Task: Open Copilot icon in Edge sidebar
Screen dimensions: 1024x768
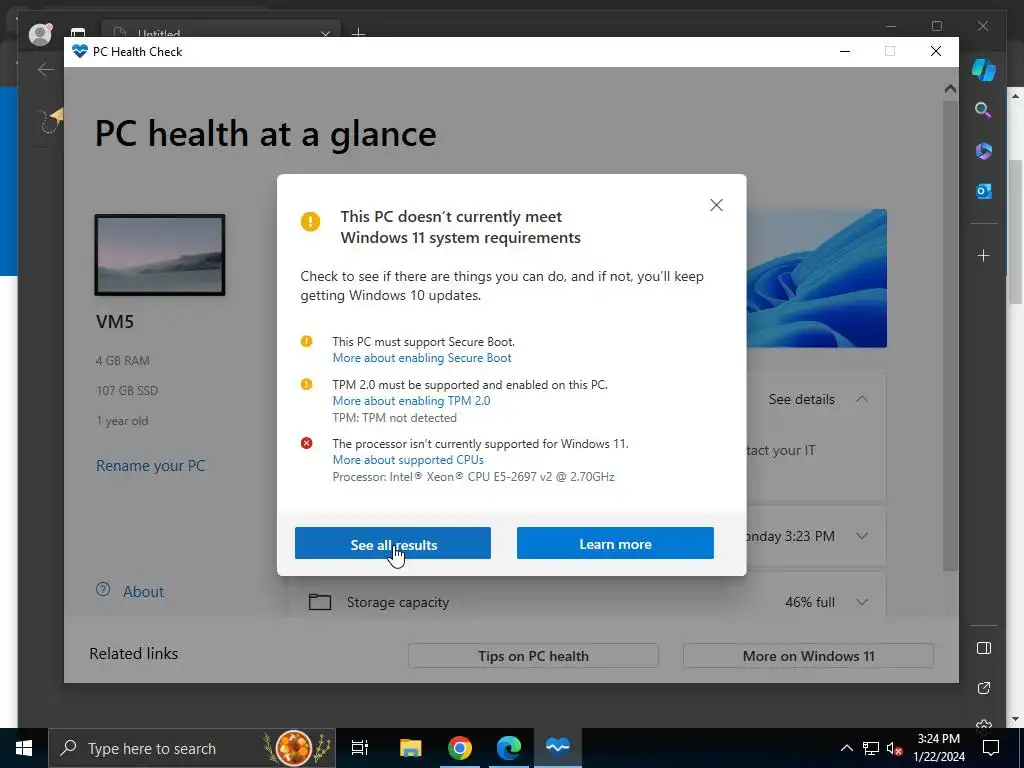Action: click(984, 69)
